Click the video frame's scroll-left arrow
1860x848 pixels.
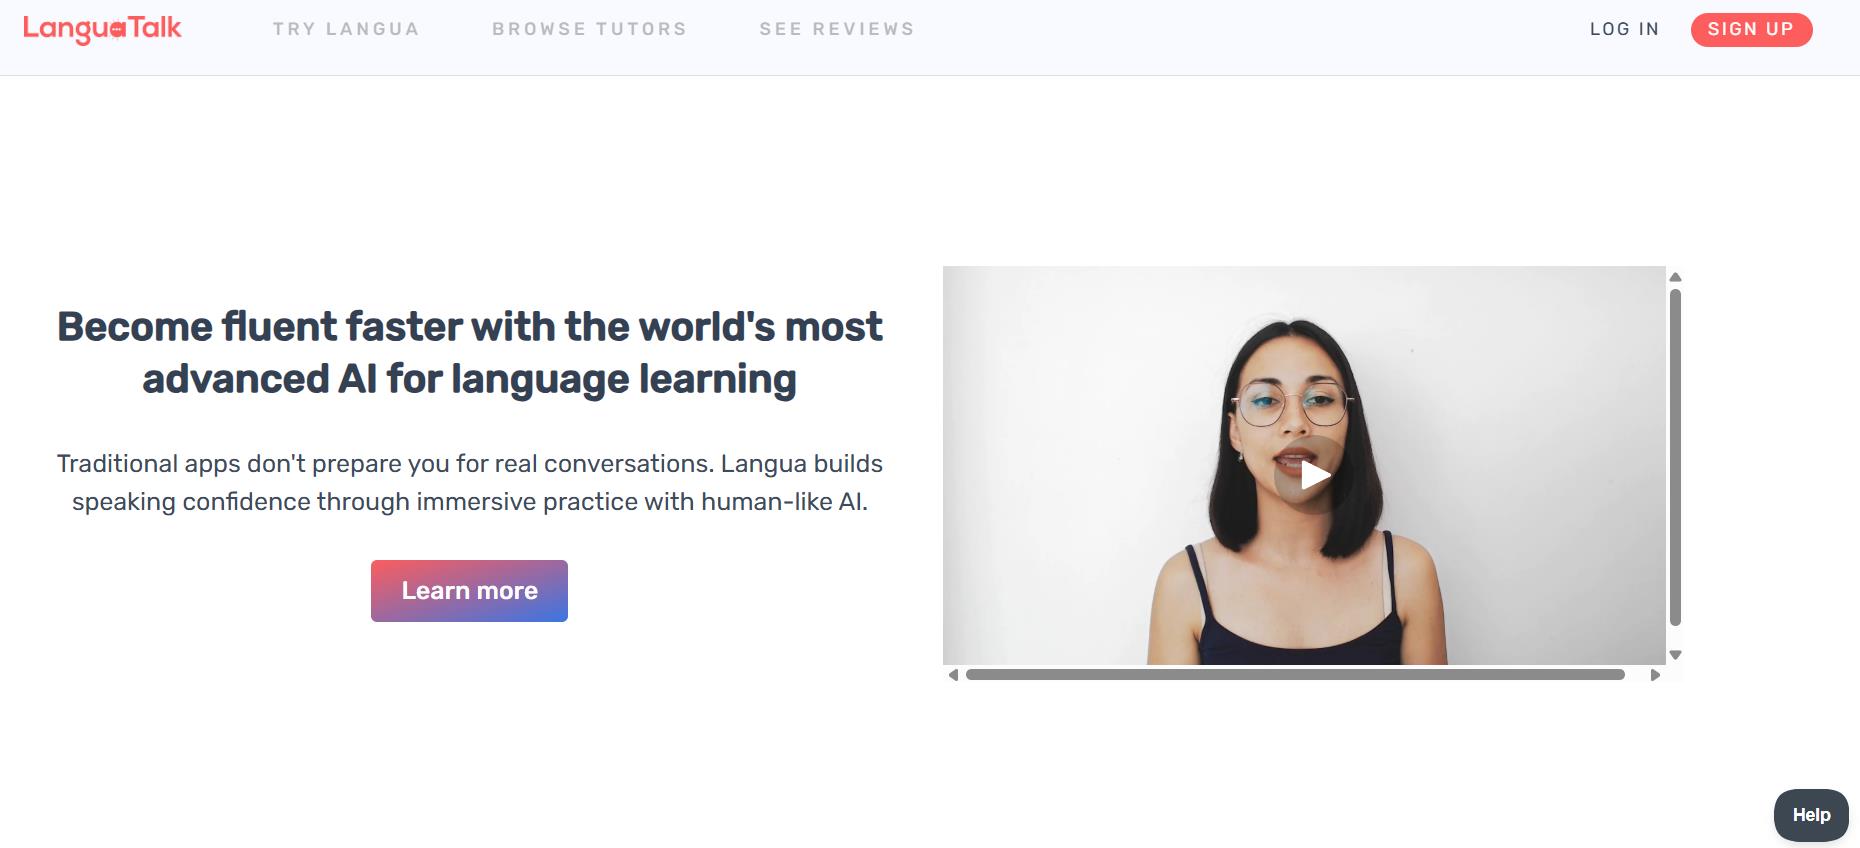953,675
